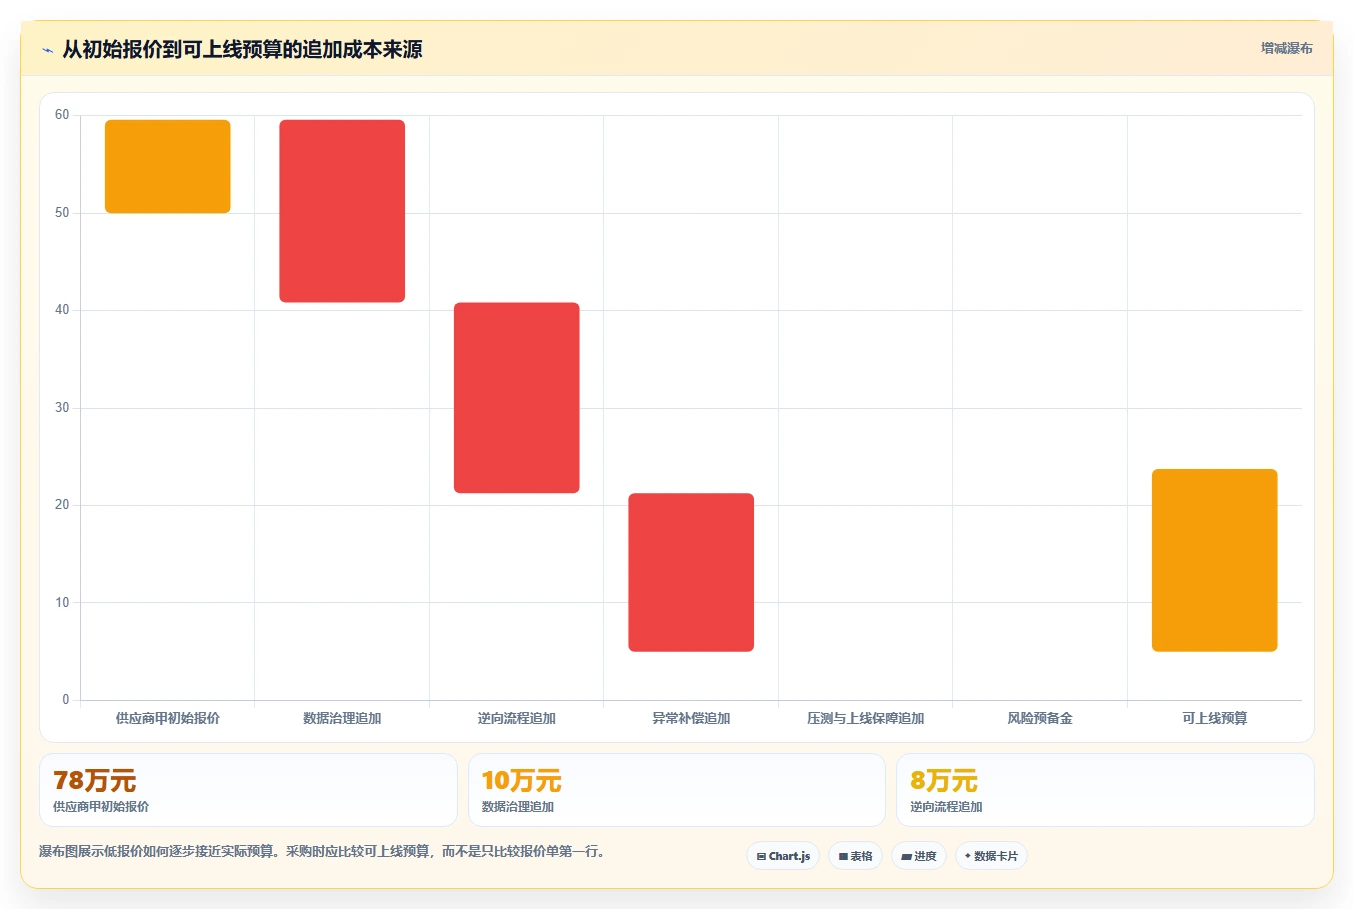
Task: Click the 供应商甲初始报价 axis label
Action: pyautogui.click(x=168, y=718)
